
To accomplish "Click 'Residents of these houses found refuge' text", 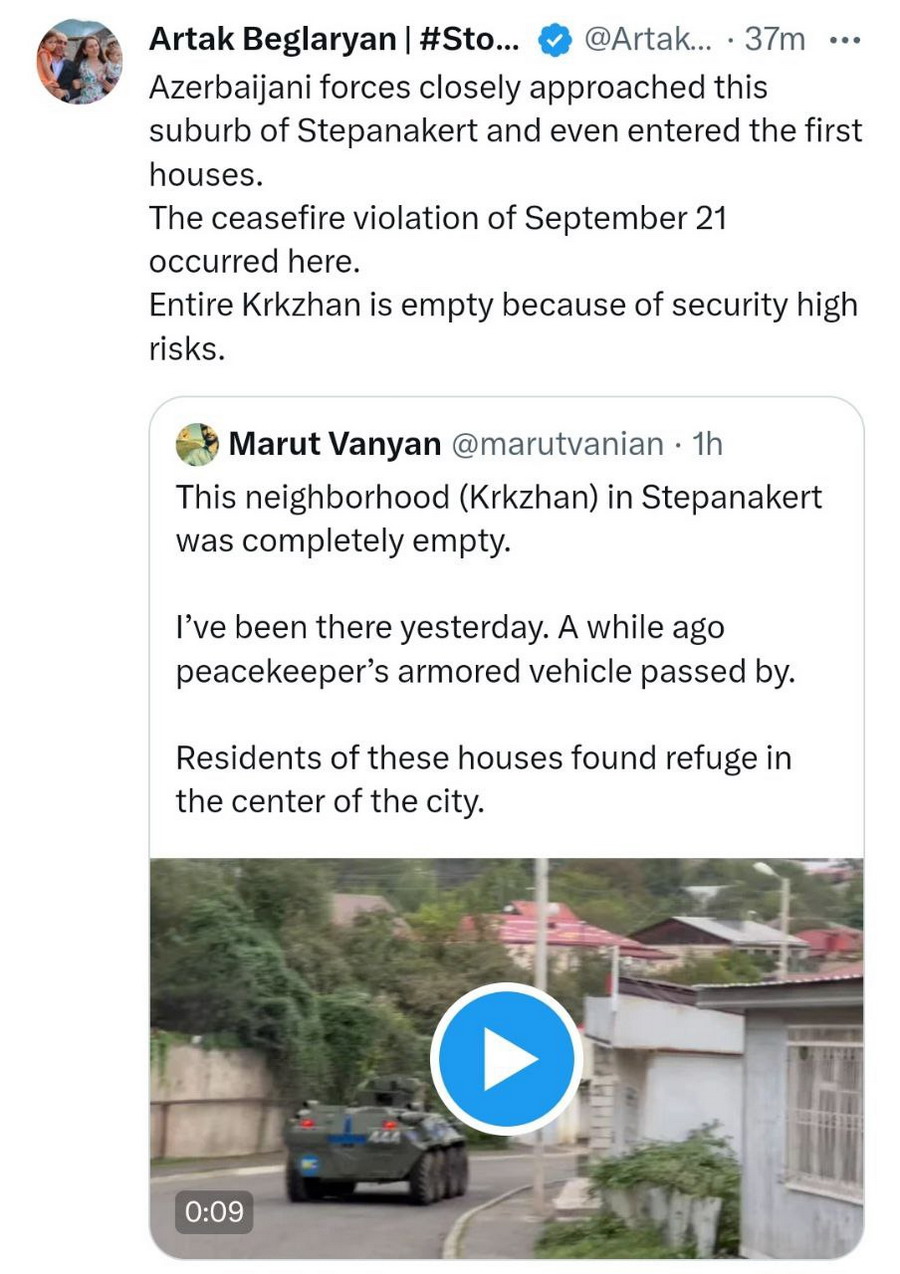I will (x=483, y=758).
